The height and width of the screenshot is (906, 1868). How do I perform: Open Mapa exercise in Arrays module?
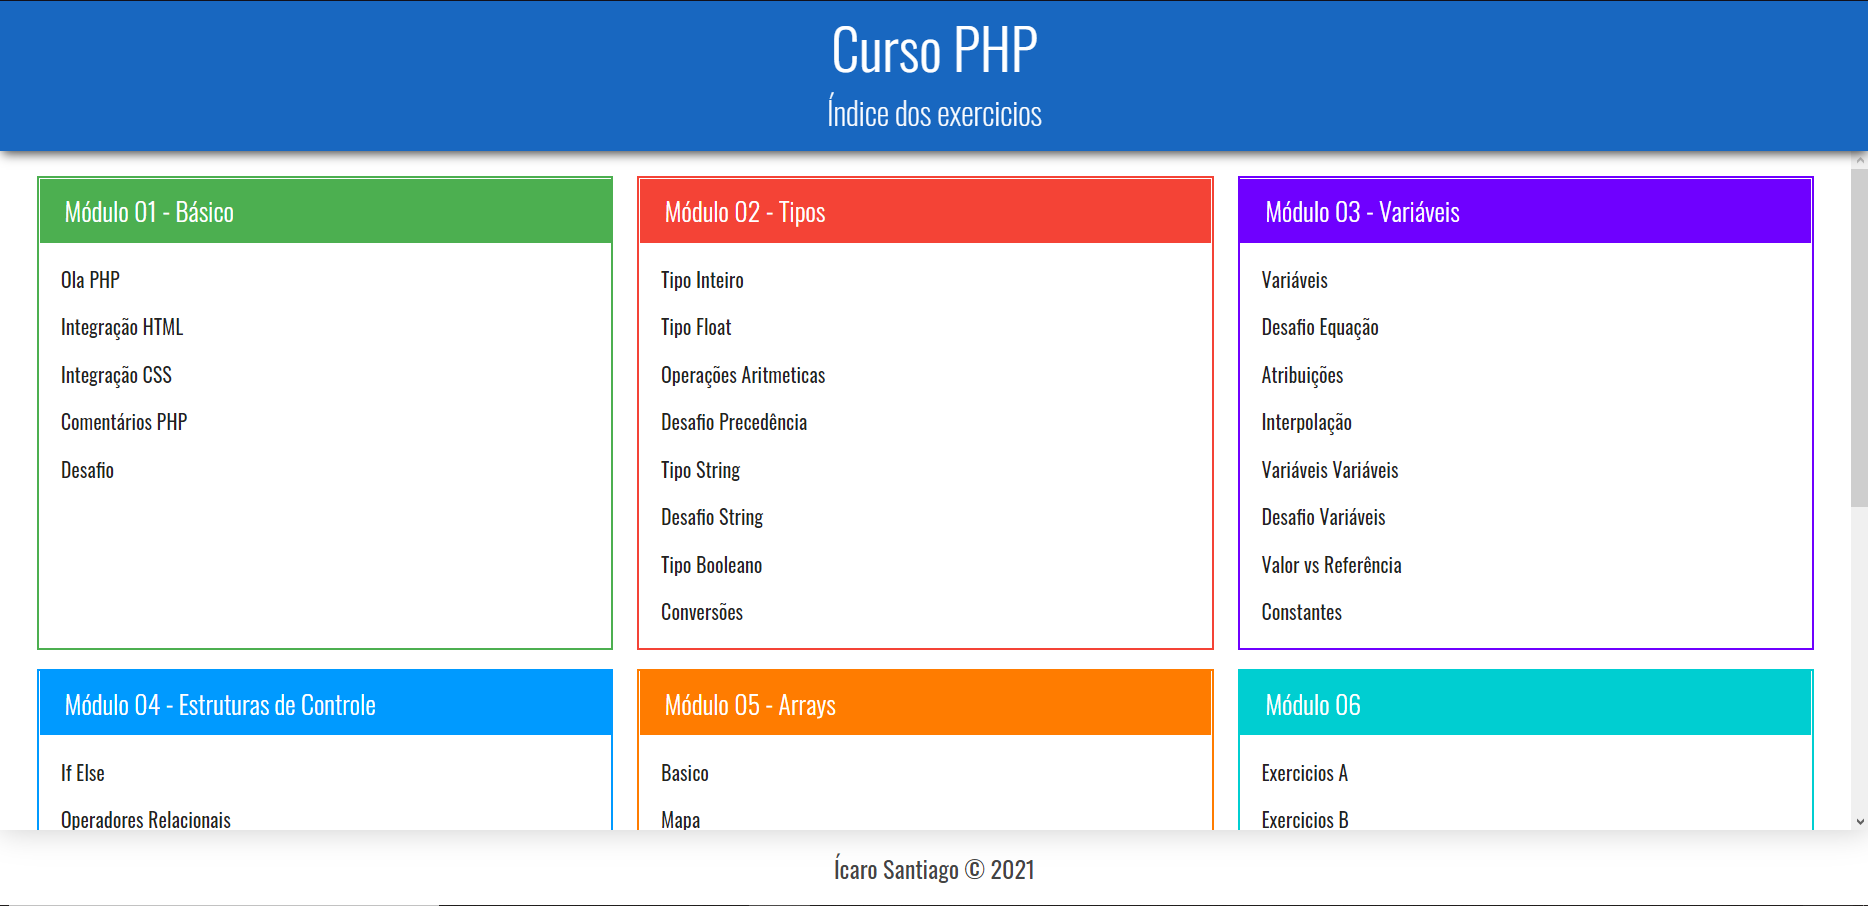pyautogui.click(x=680, y=820)
